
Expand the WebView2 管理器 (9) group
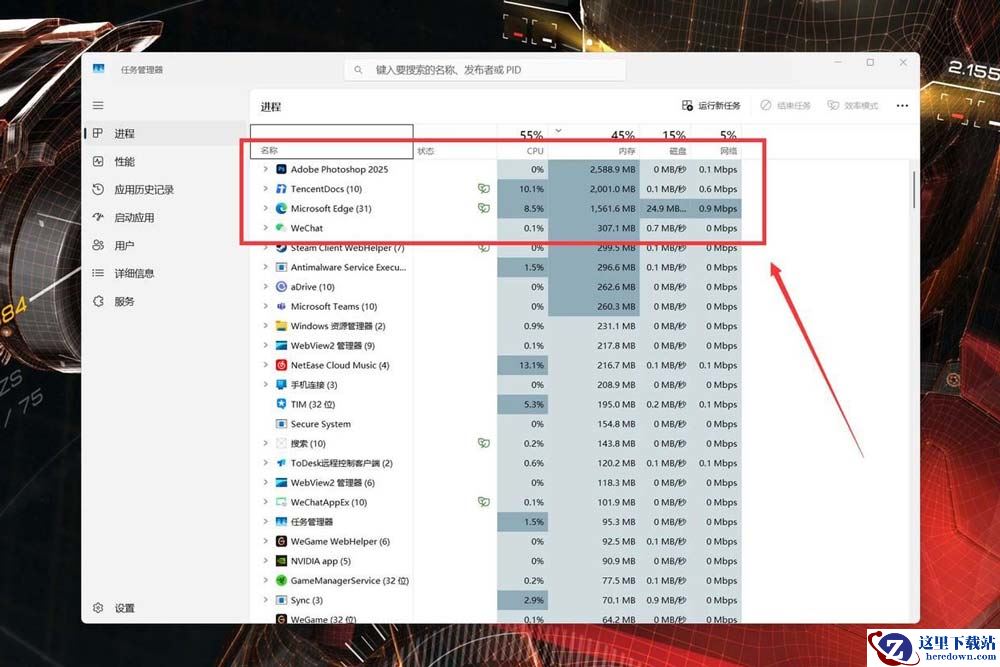[265, 346]
